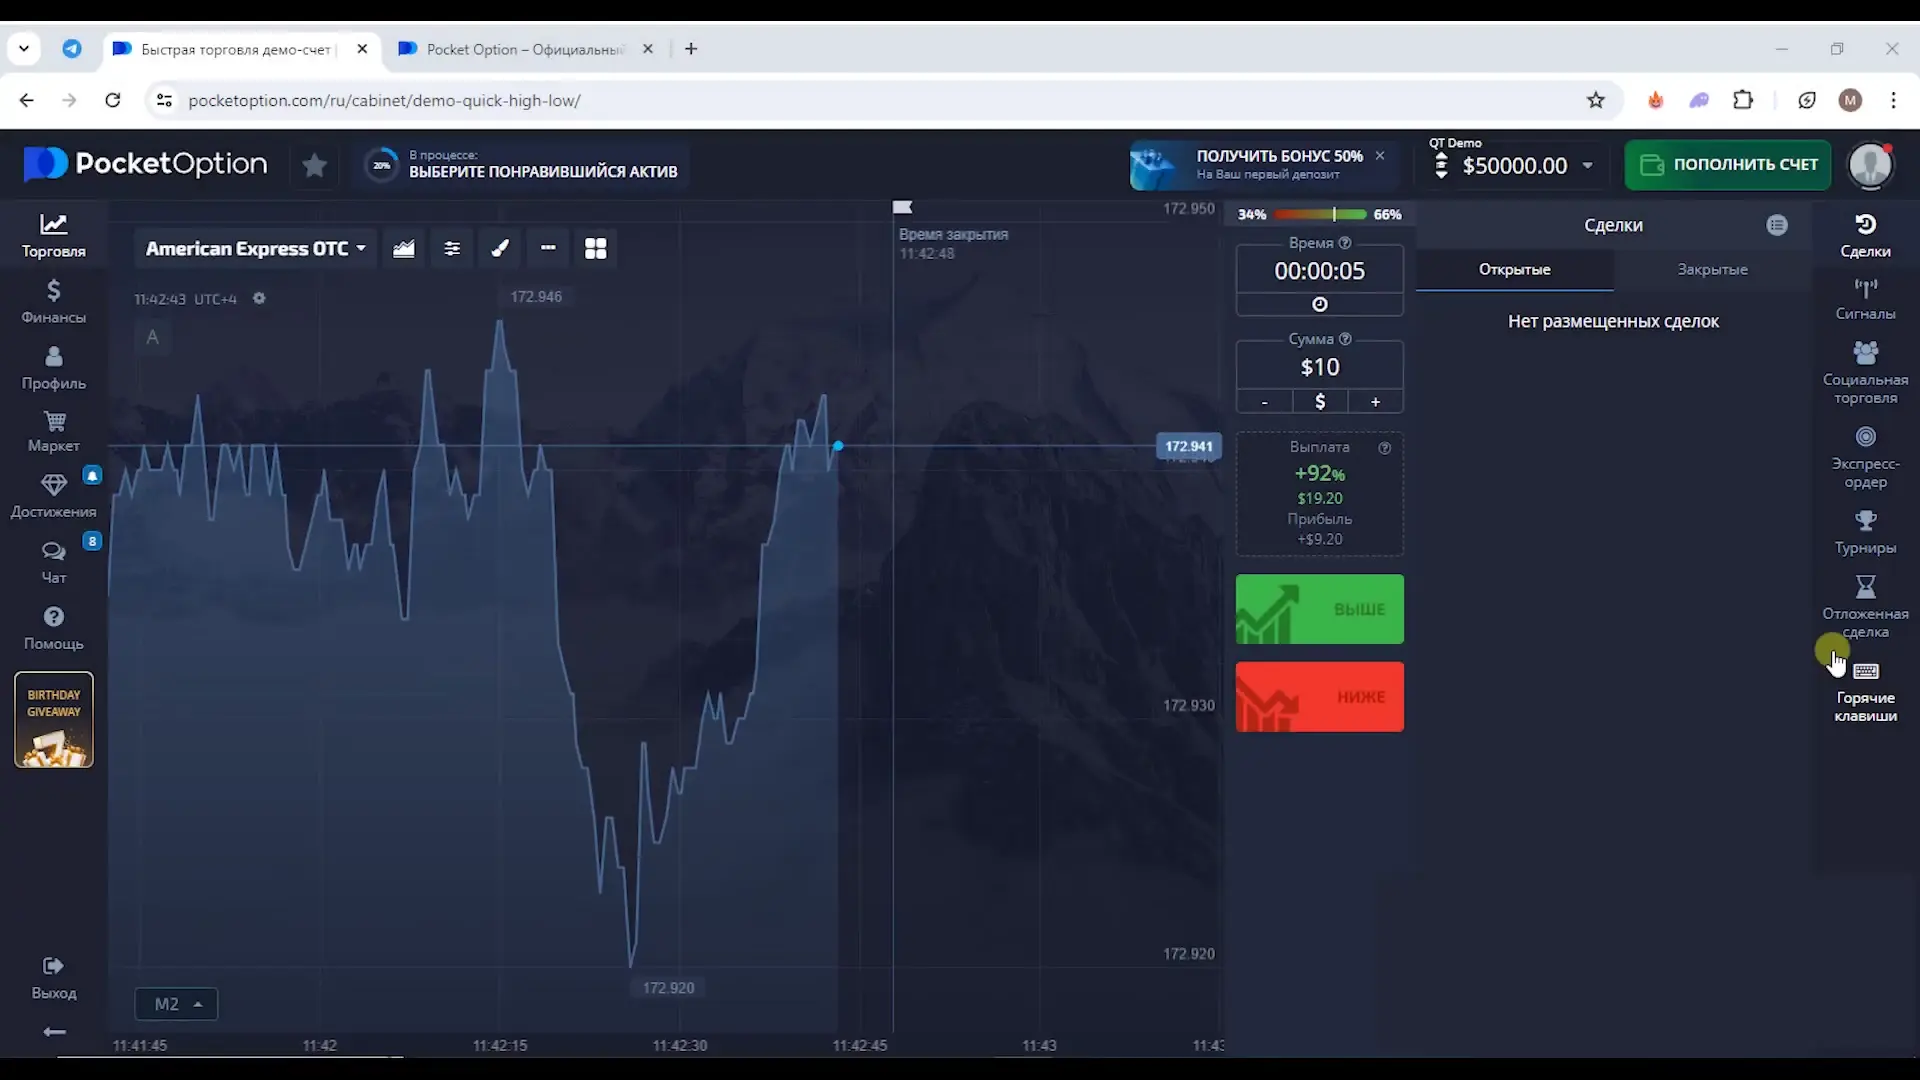Increase trade amount with the plus button

(1375, 401)
